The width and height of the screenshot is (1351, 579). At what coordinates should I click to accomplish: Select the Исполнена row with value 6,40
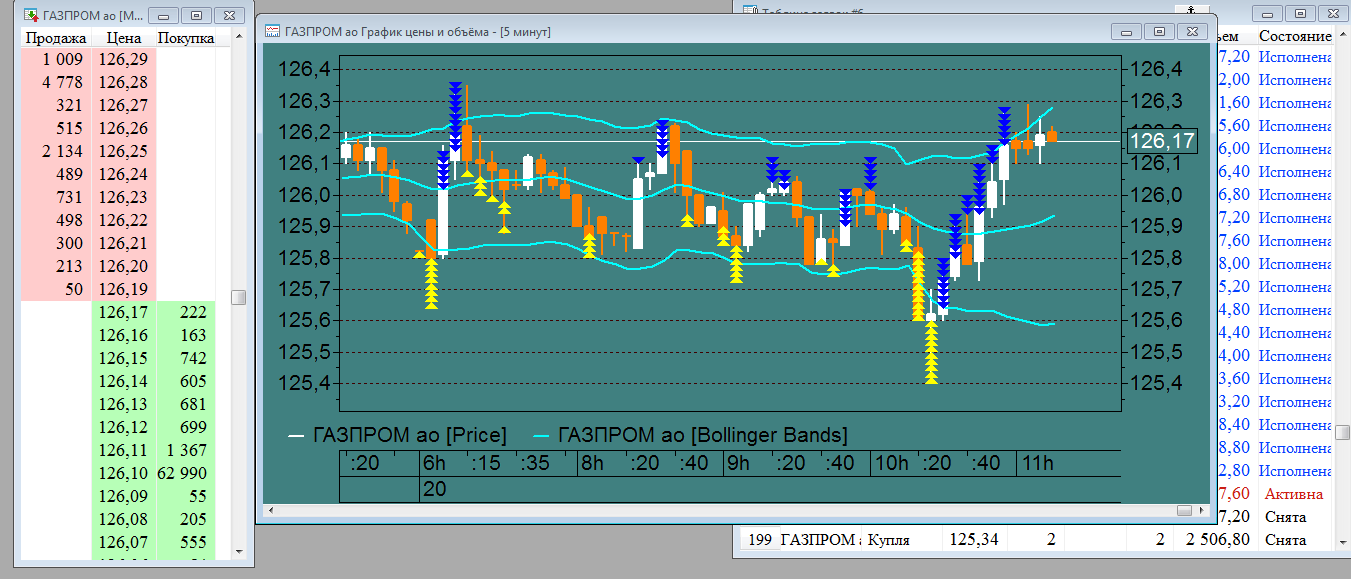tap(1275, 172)
